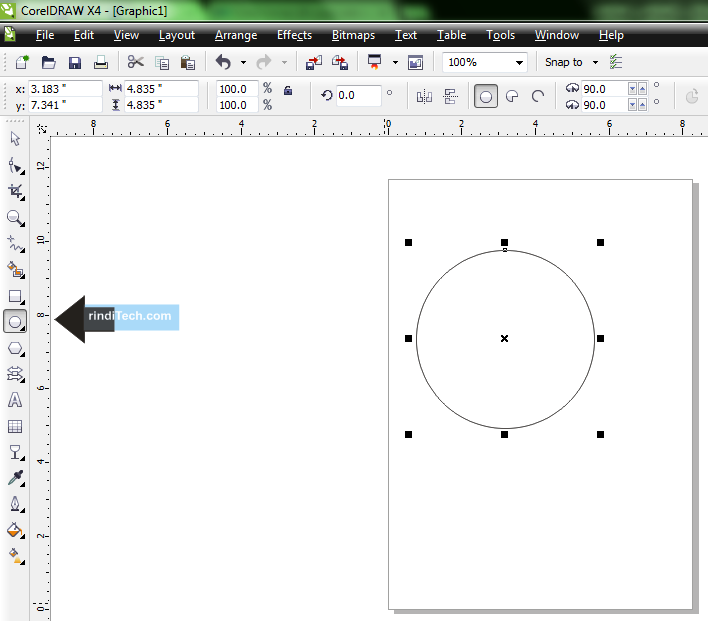Increase the starting angle value
Screen dimensions: 708x621
coord(643,89)
